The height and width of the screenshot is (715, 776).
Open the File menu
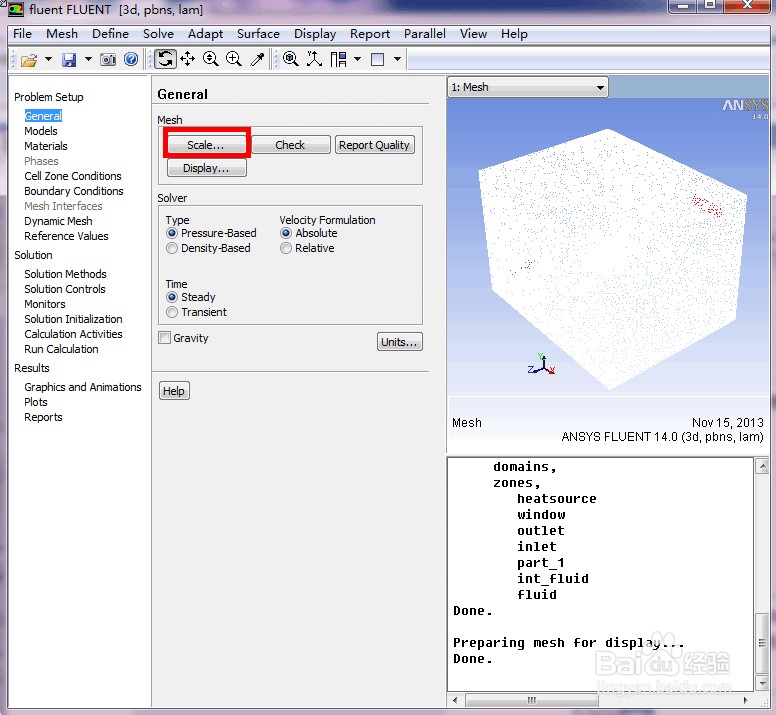(22, 34)
